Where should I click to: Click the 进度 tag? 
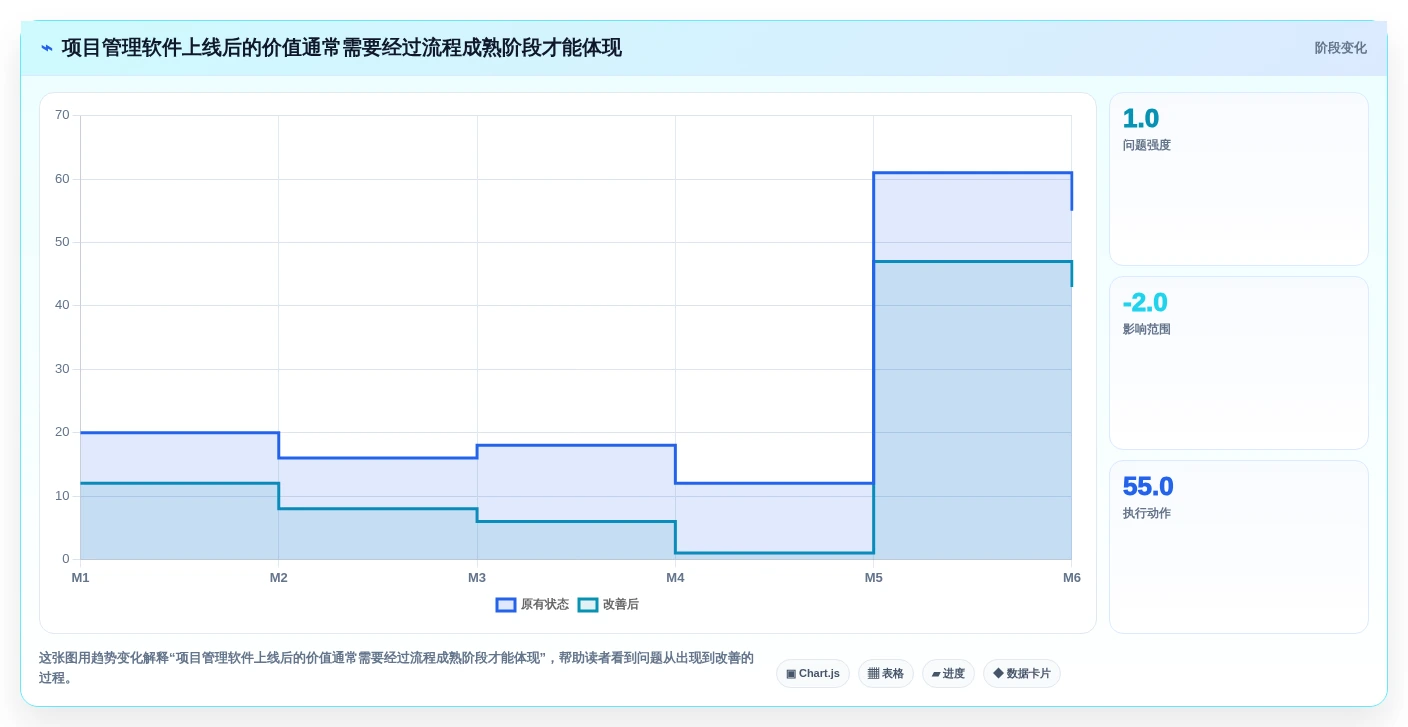click(948, 673)
